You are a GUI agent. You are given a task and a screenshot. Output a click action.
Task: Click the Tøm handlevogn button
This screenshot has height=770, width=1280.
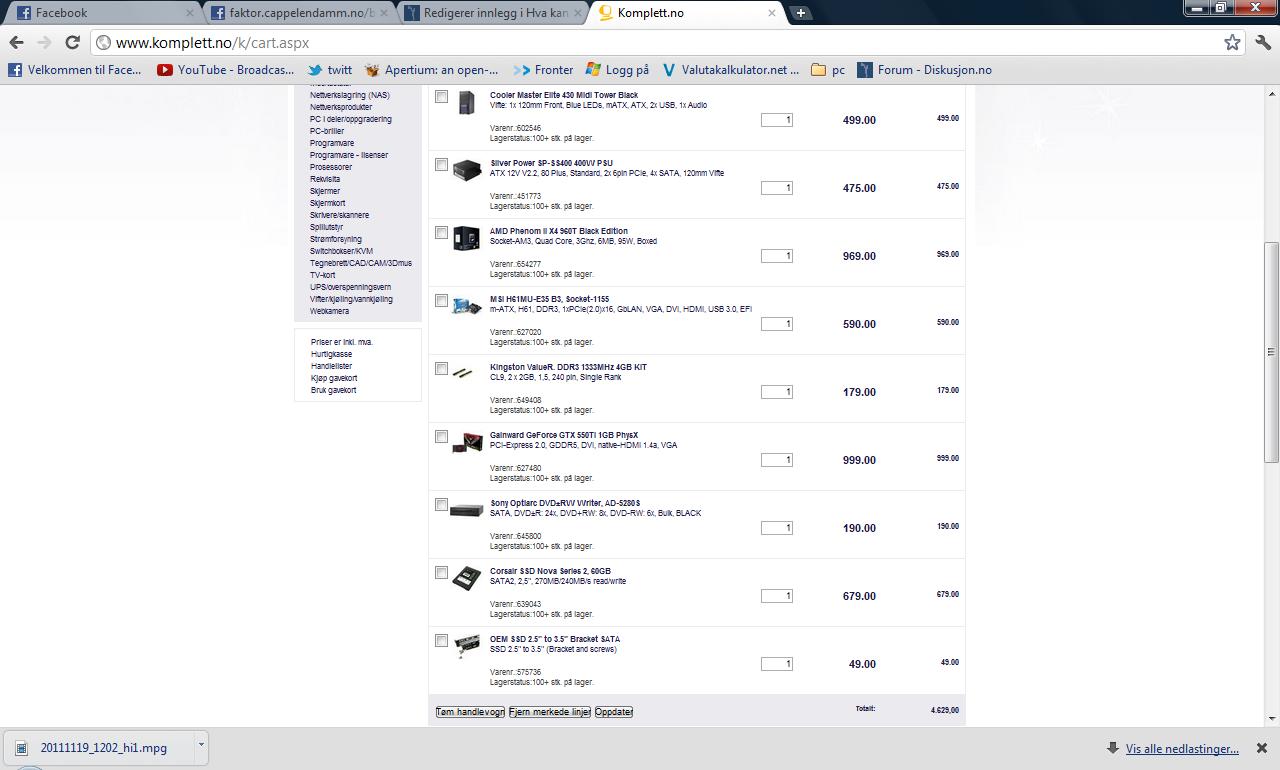(x=470, y=712)
